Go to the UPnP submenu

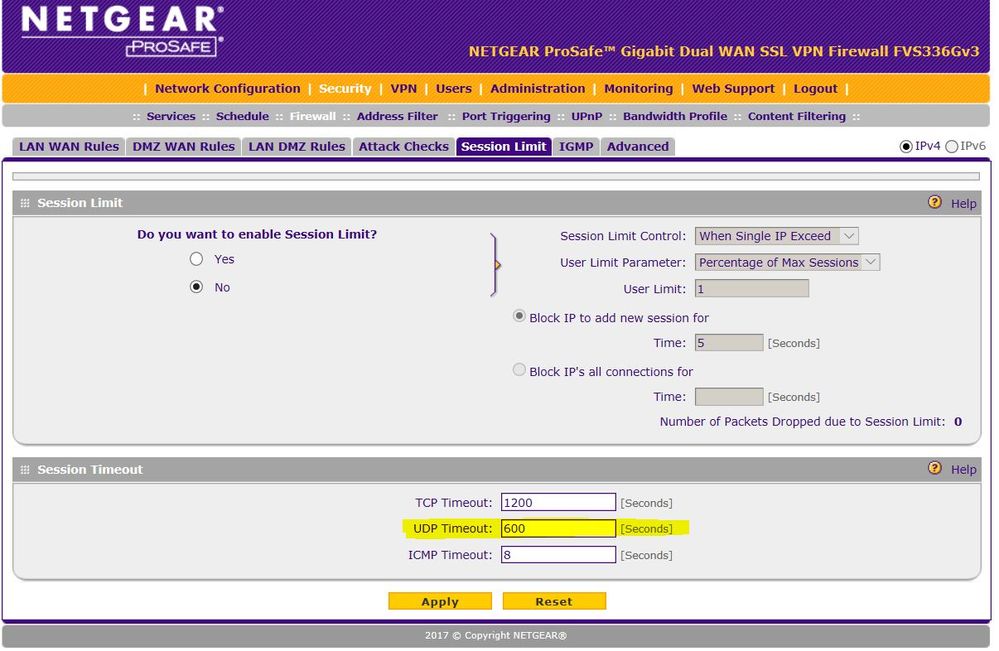(x=586, y=117)
